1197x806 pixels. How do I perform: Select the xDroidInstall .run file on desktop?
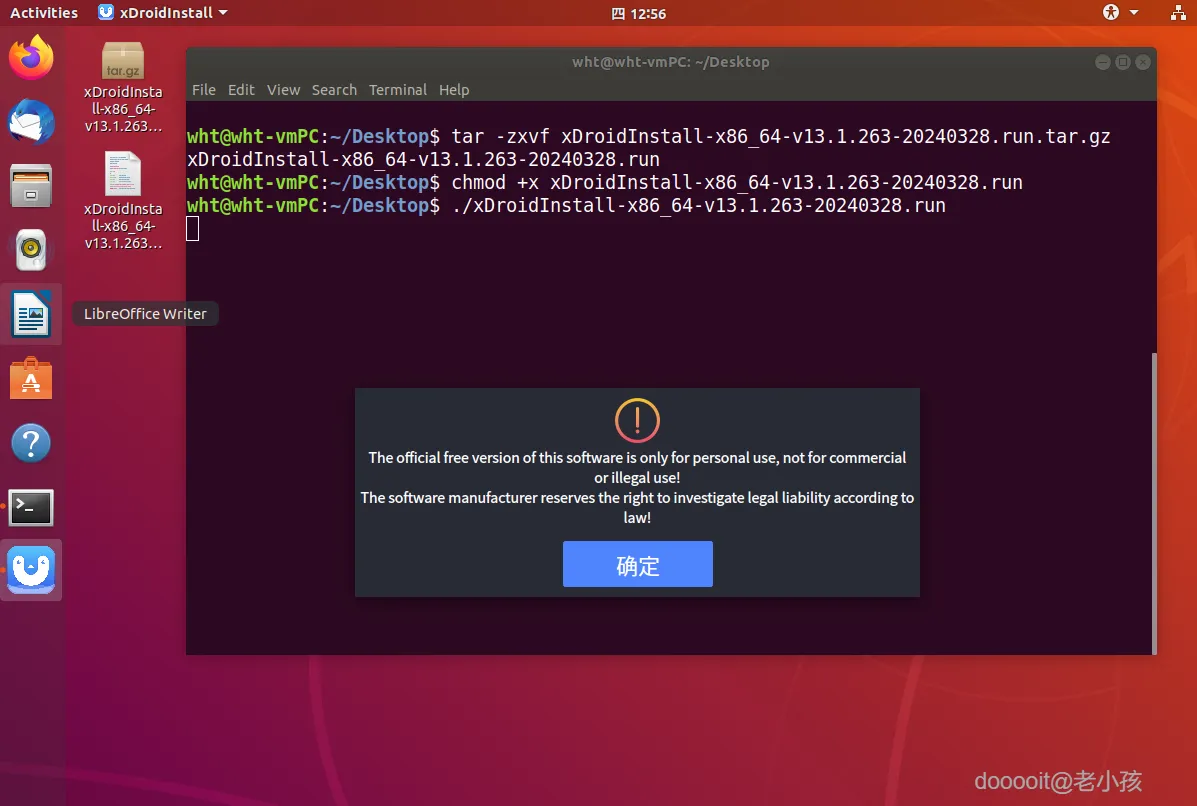(x=123, y=201)
